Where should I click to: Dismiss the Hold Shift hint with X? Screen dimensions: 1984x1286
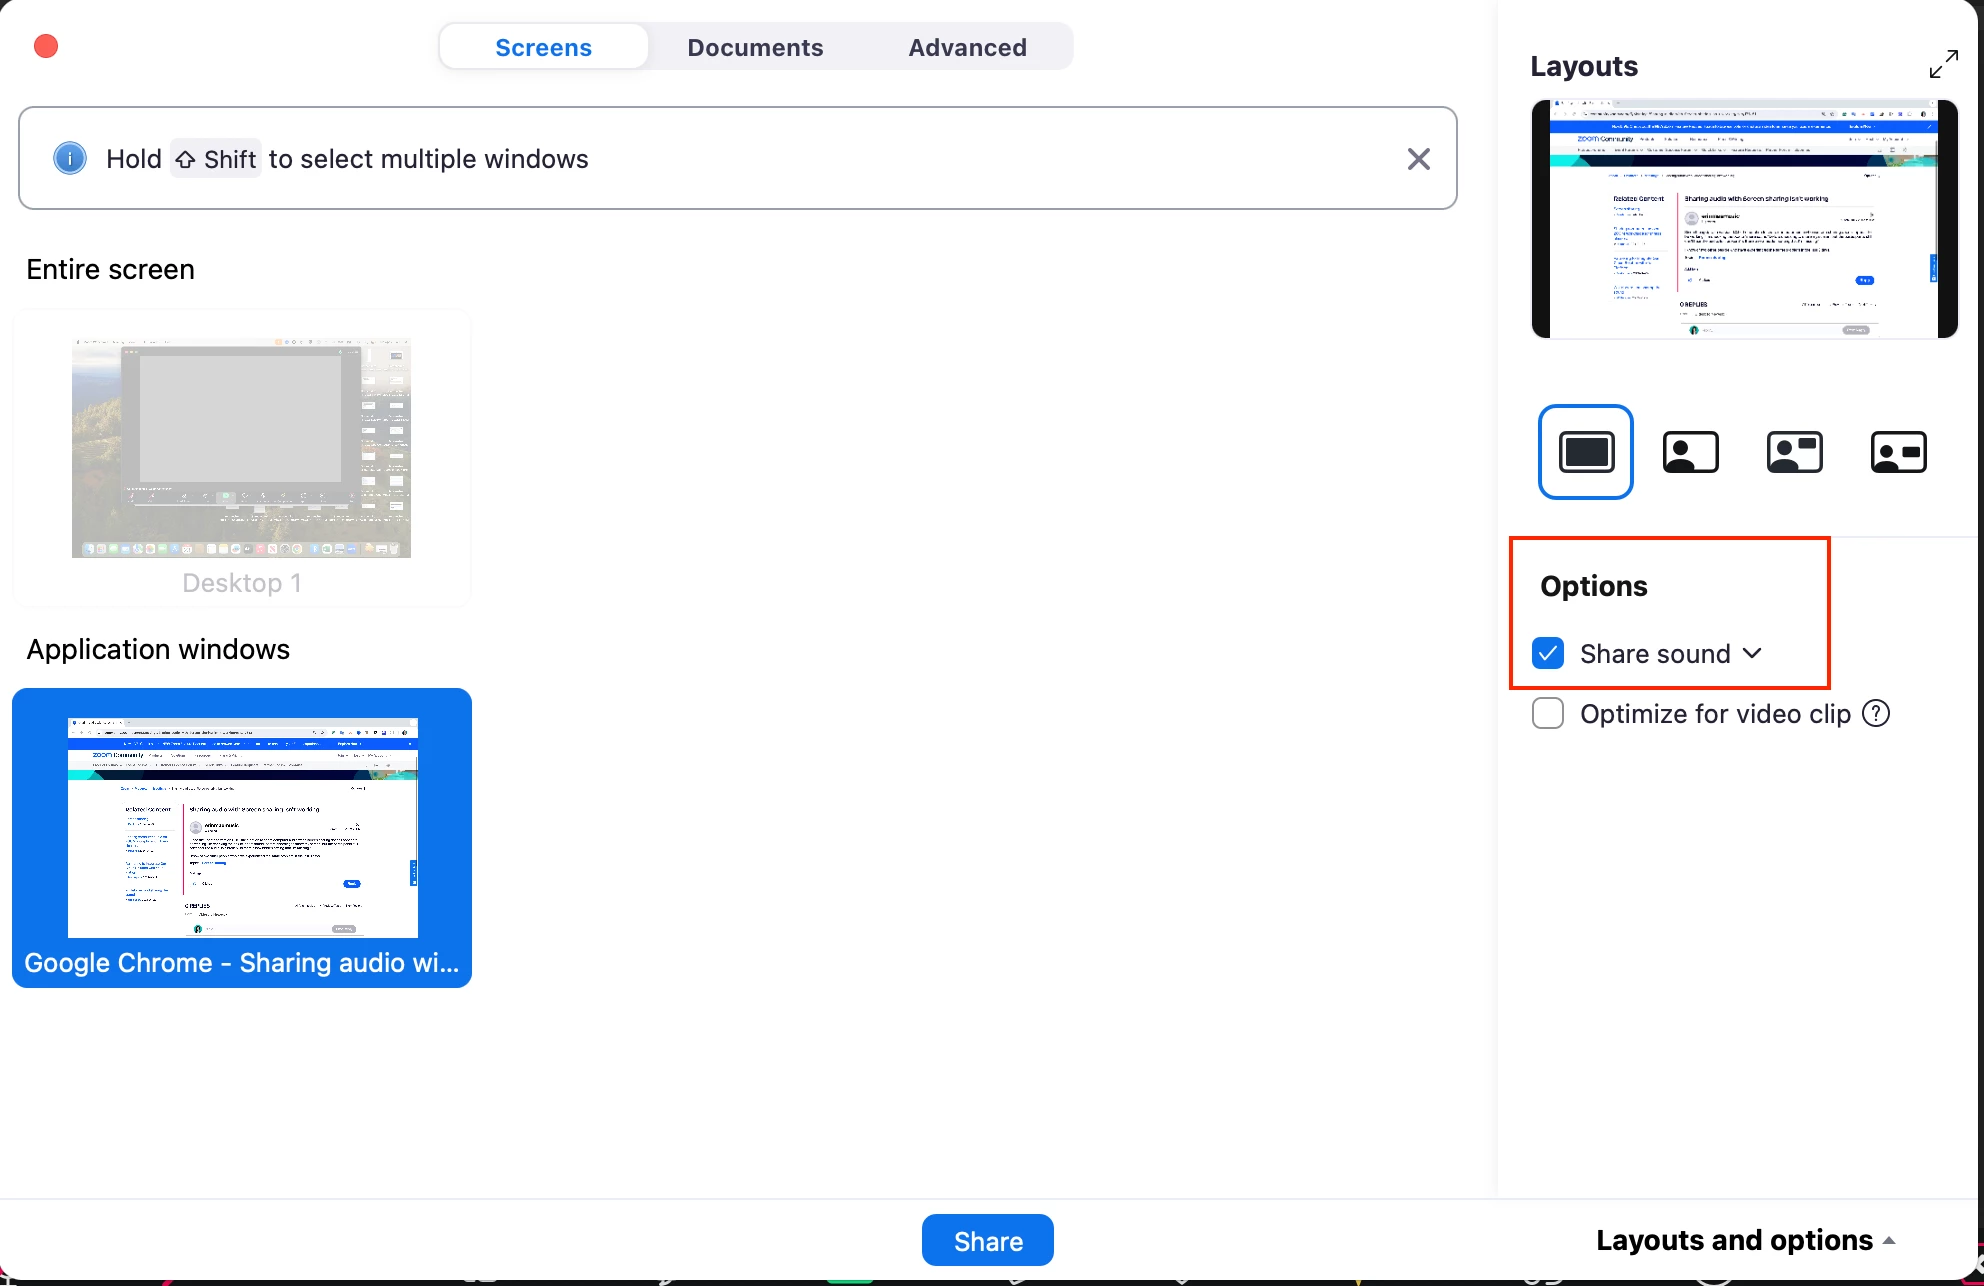point(1418,159)
